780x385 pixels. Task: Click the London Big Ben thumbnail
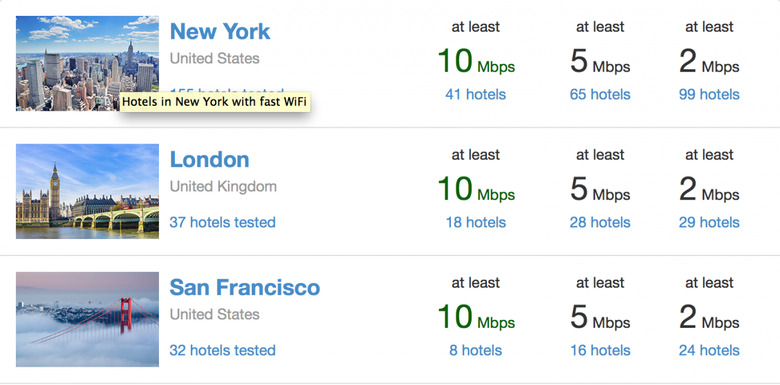pyautogui.click(x=88, y=192)
